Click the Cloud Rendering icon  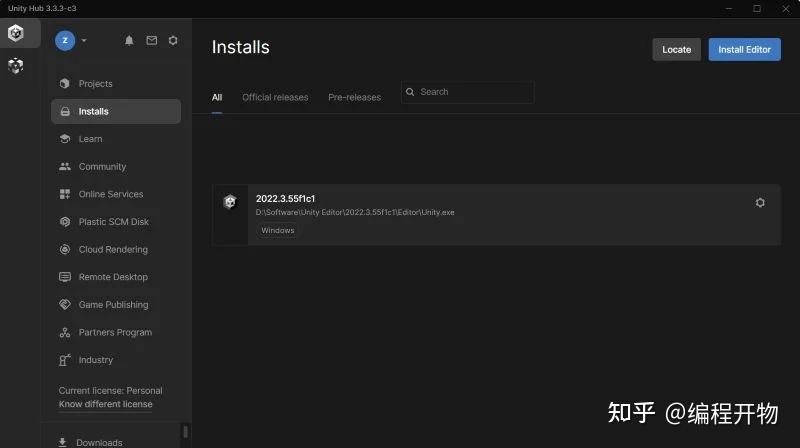65,249
